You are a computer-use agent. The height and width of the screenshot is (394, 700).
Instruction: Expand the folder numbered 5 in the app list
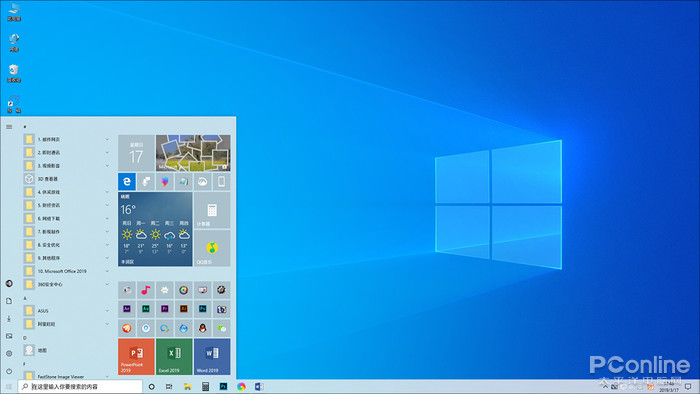pyautogui.click(x=67, y=205)
